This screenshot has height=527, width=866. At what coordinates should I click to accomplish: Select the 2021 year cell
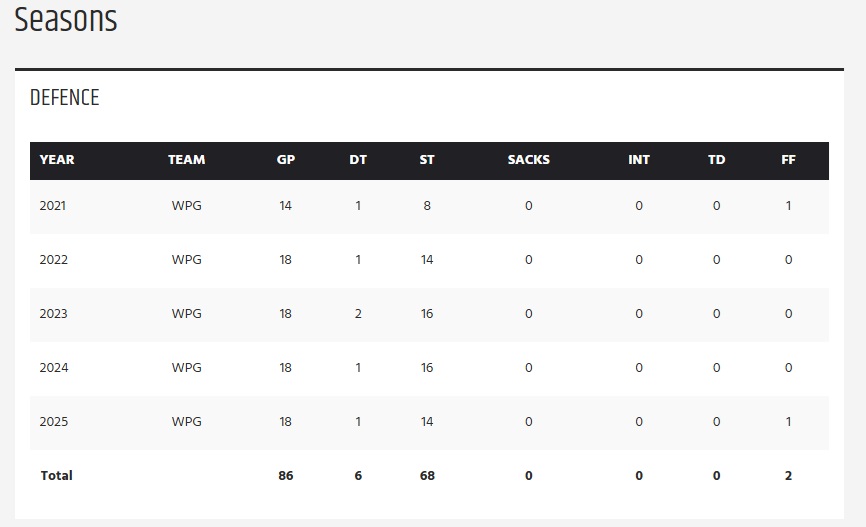(x=53, y=206)
